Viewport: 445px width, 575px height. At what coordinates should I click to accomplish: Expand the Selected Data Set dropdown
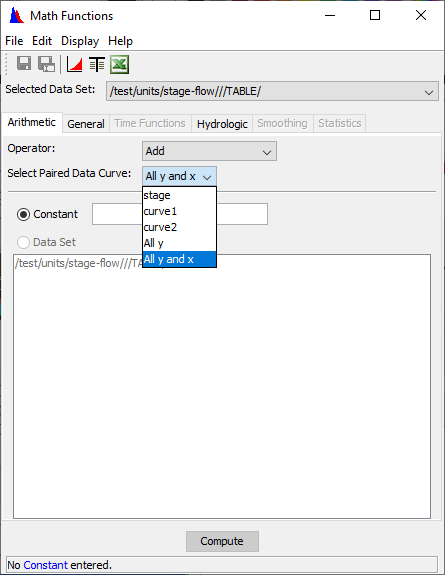pyautogui.click(x=272, y=91)
